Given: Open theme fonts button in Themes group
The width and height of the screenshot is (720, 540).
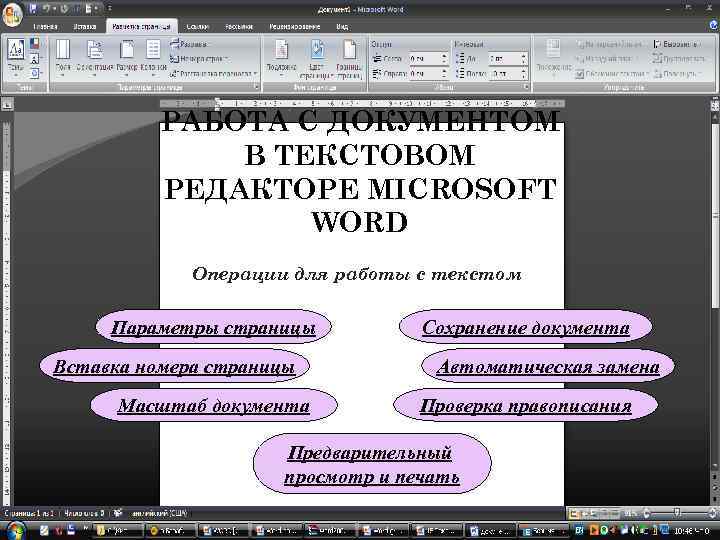Looking at the screenshot, I should [35, 59].
